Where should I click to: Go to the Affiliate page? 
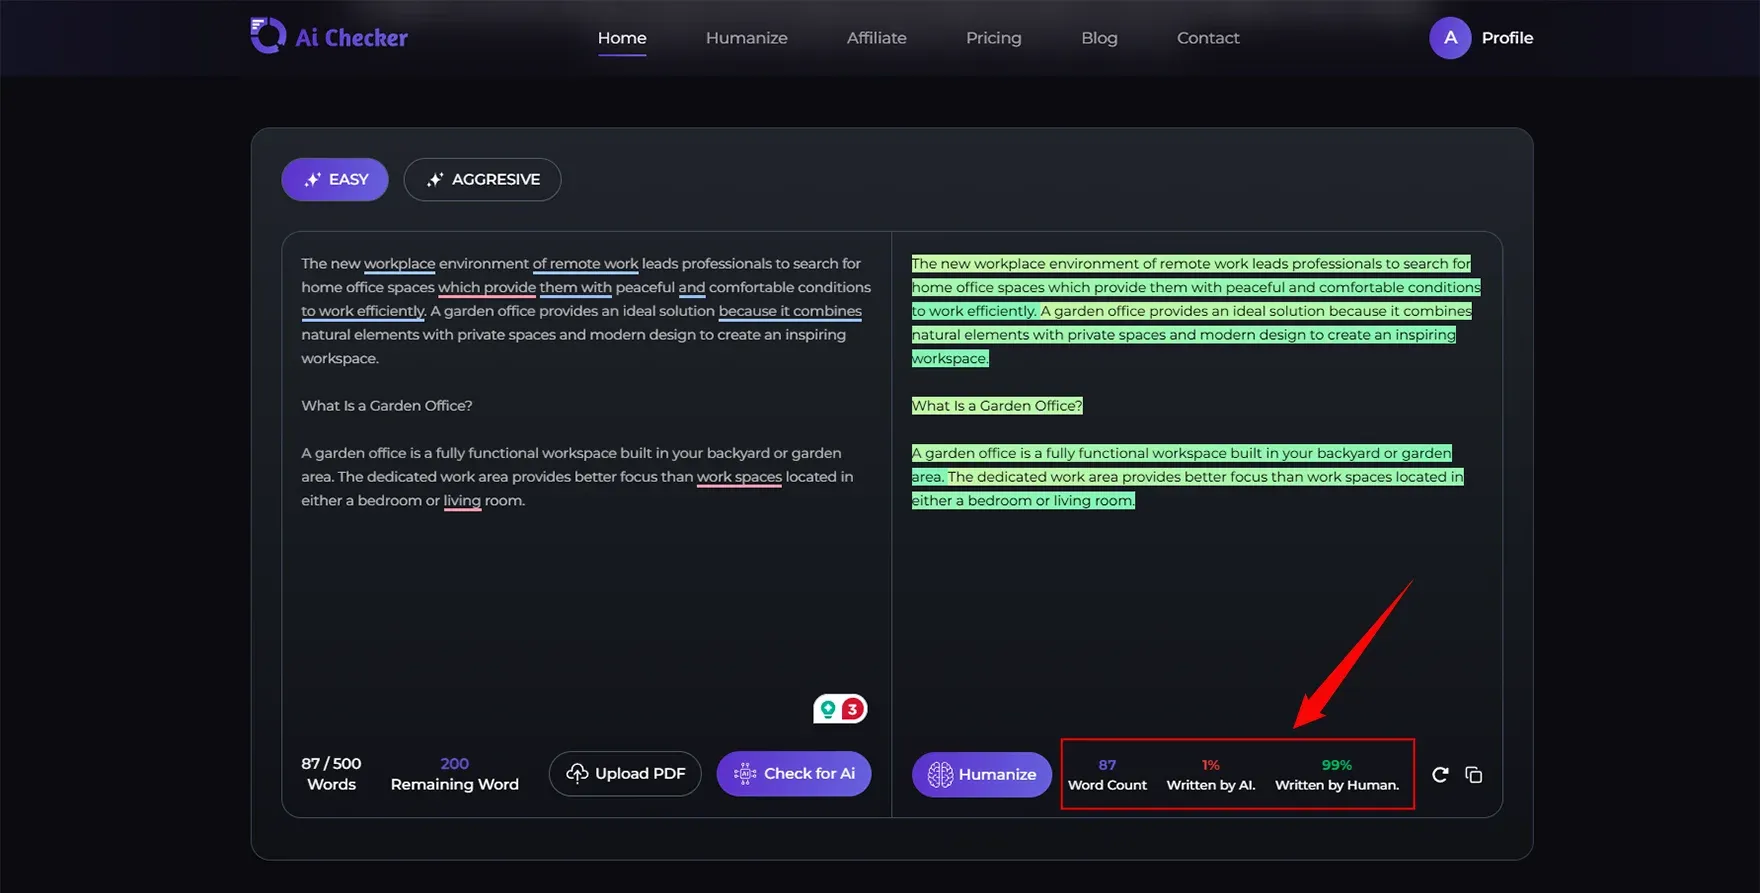point(877,38)
